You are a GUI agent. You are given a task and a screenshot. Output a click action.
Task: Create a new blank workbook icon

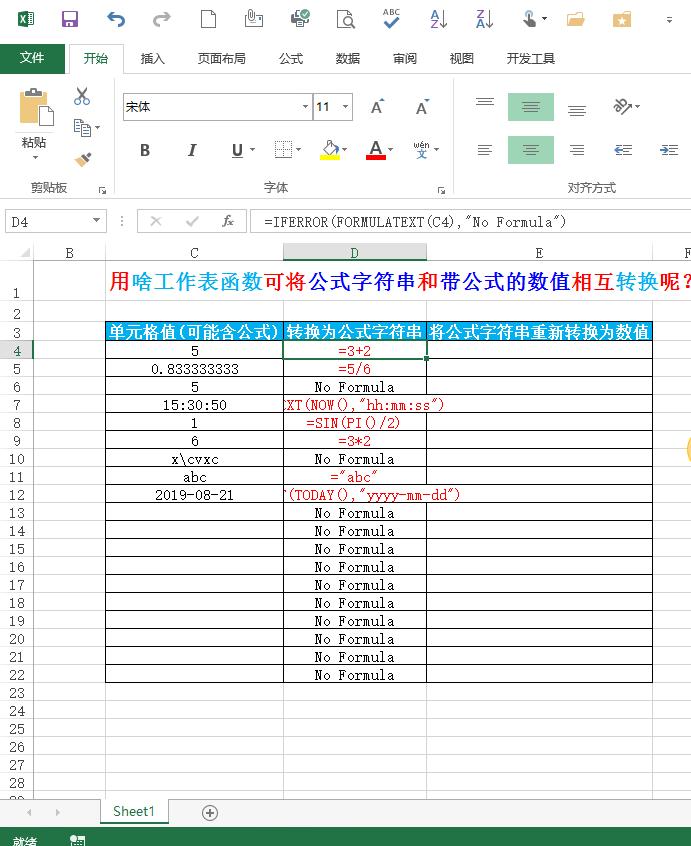208,19
